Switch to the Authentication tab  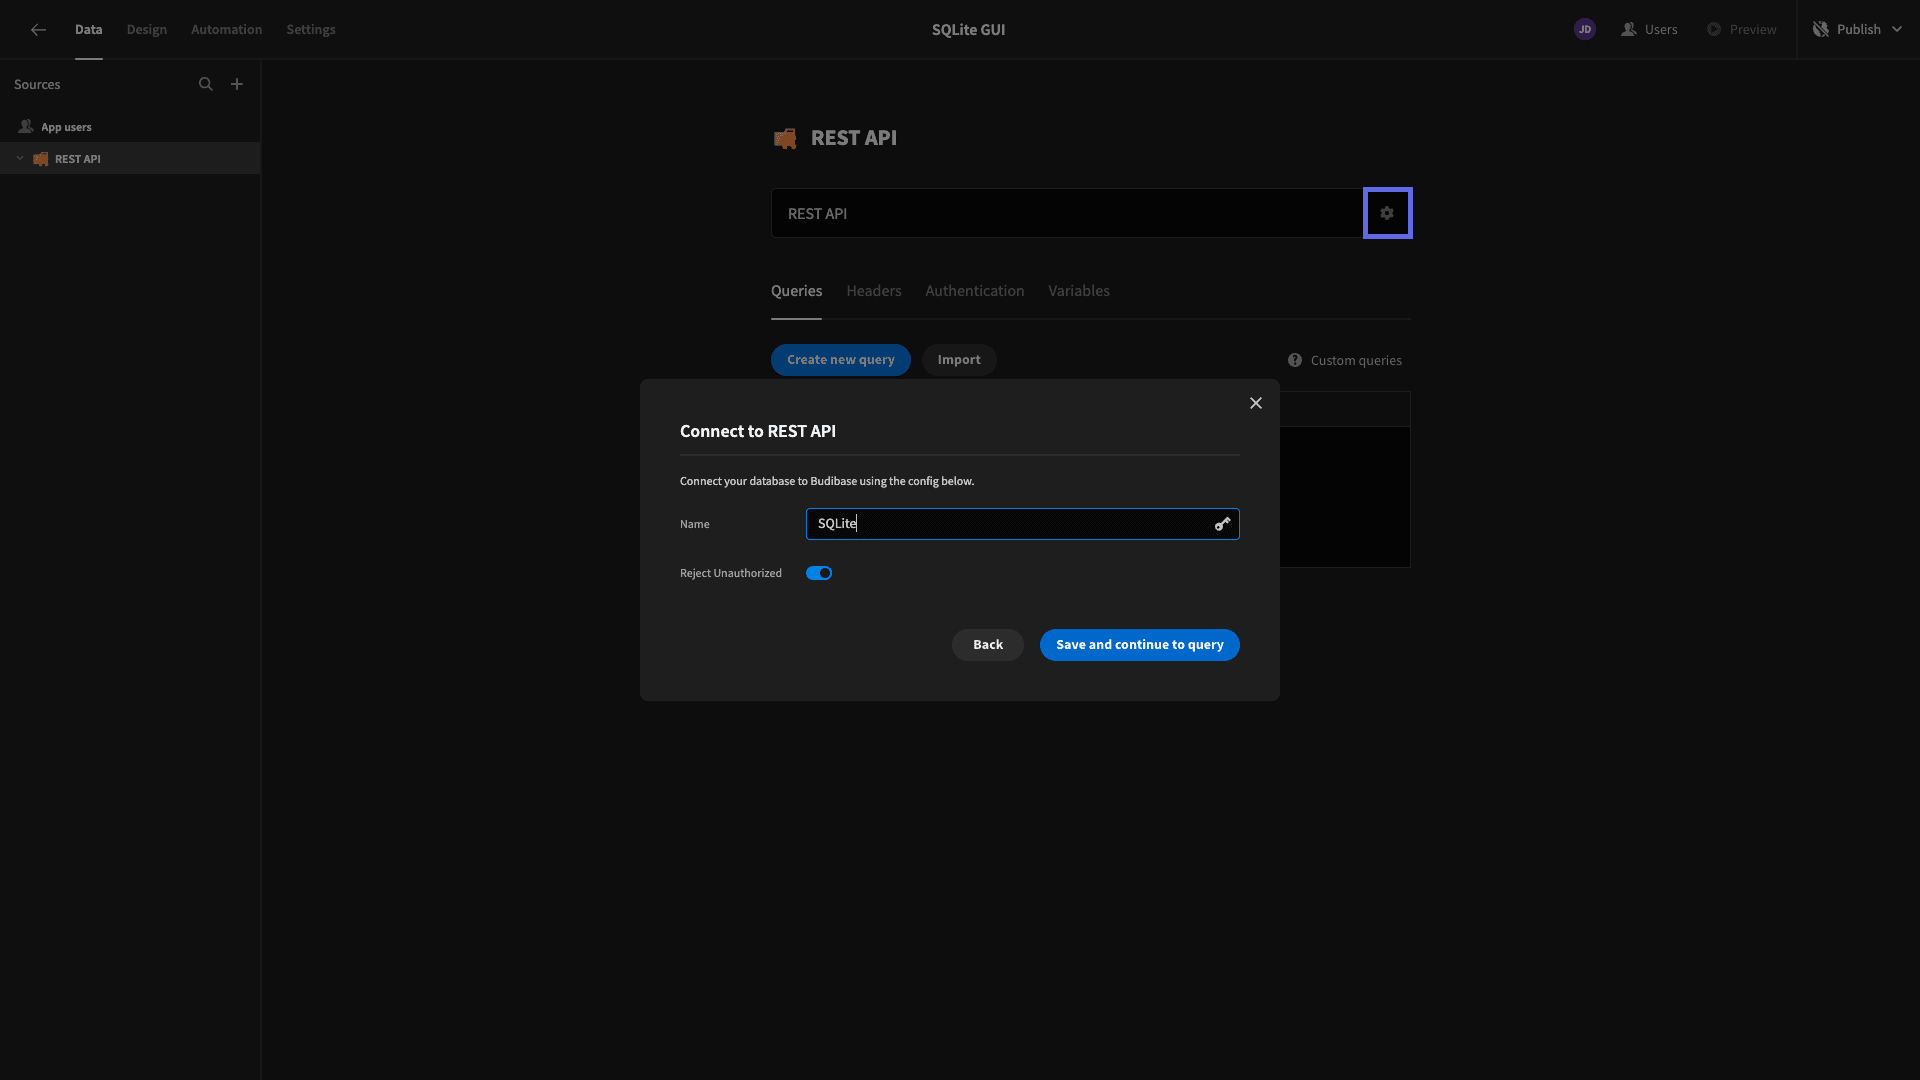coord(975,291)
